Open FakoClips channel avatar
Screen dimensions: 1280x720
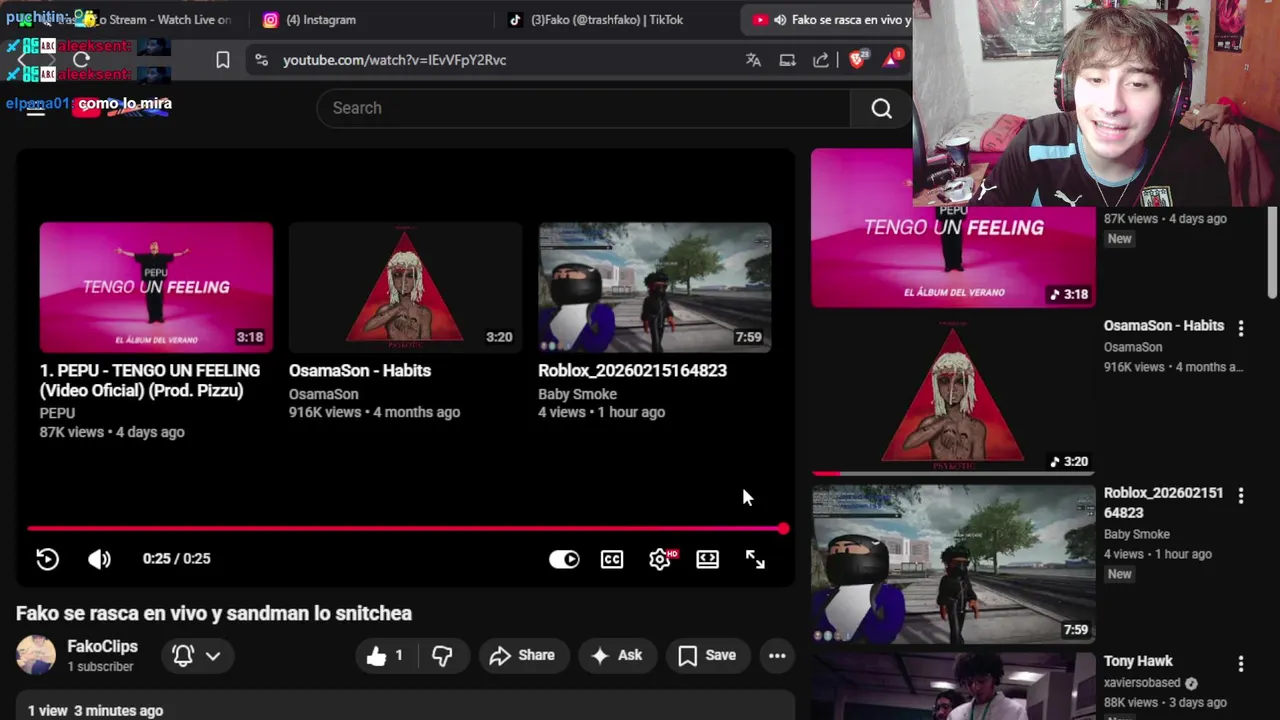[x=36, y=655]
